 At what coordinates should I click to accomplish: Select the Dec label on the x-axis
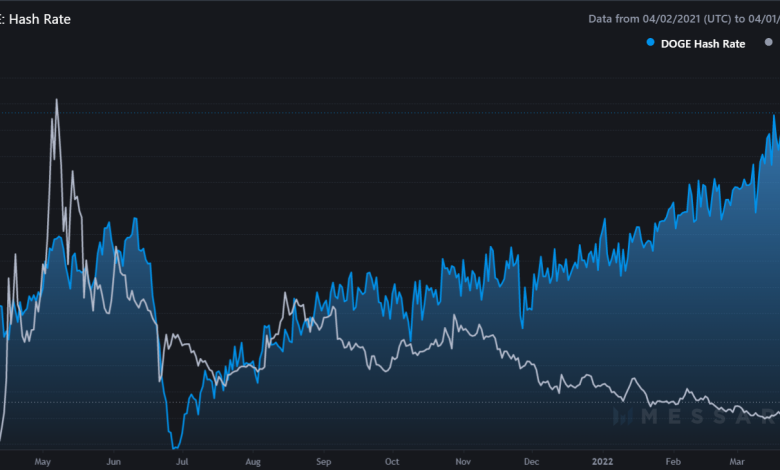(531, 462)
